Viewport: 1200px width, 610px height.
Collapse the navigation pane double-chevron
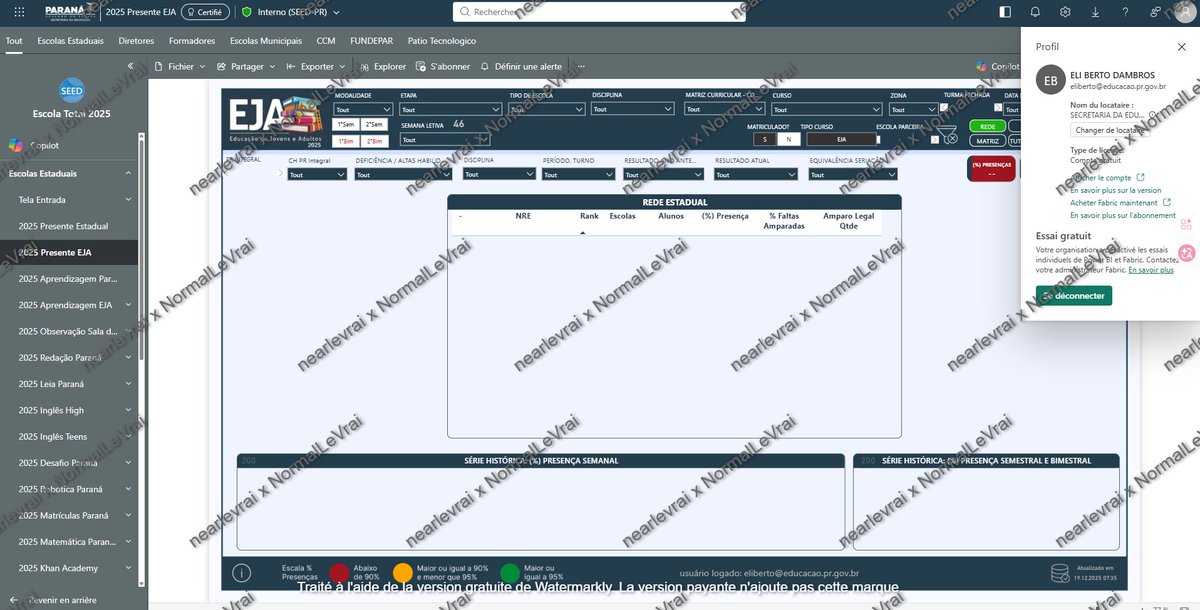(x=131, y=66)
